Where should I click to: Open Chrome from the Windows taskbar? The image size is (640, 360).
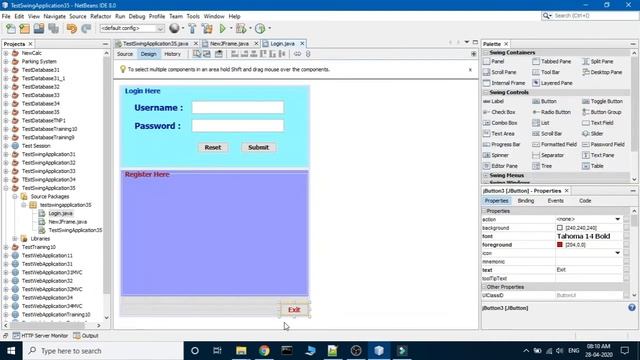pyautogui.click(x=264, y=350)
